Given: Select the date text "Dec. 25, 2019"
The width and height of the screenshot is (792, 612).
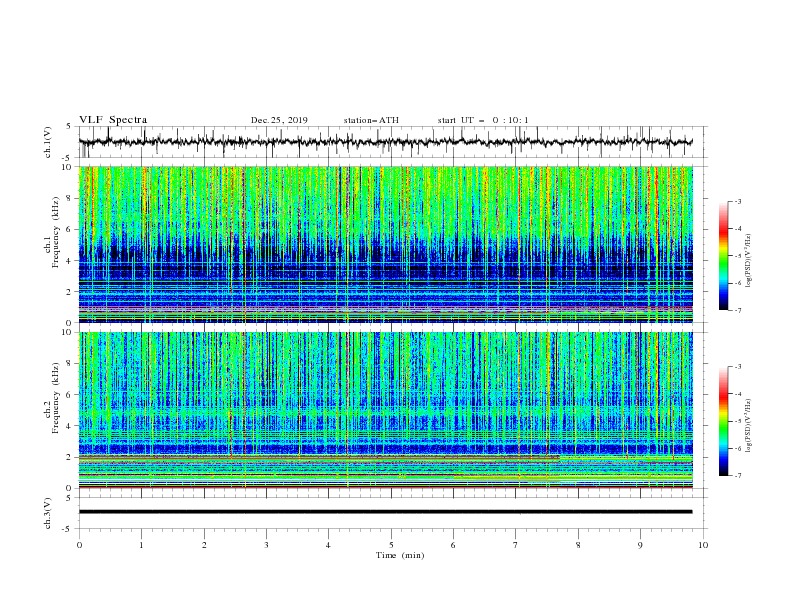Looking at the screenshot, I should point(279,120).
